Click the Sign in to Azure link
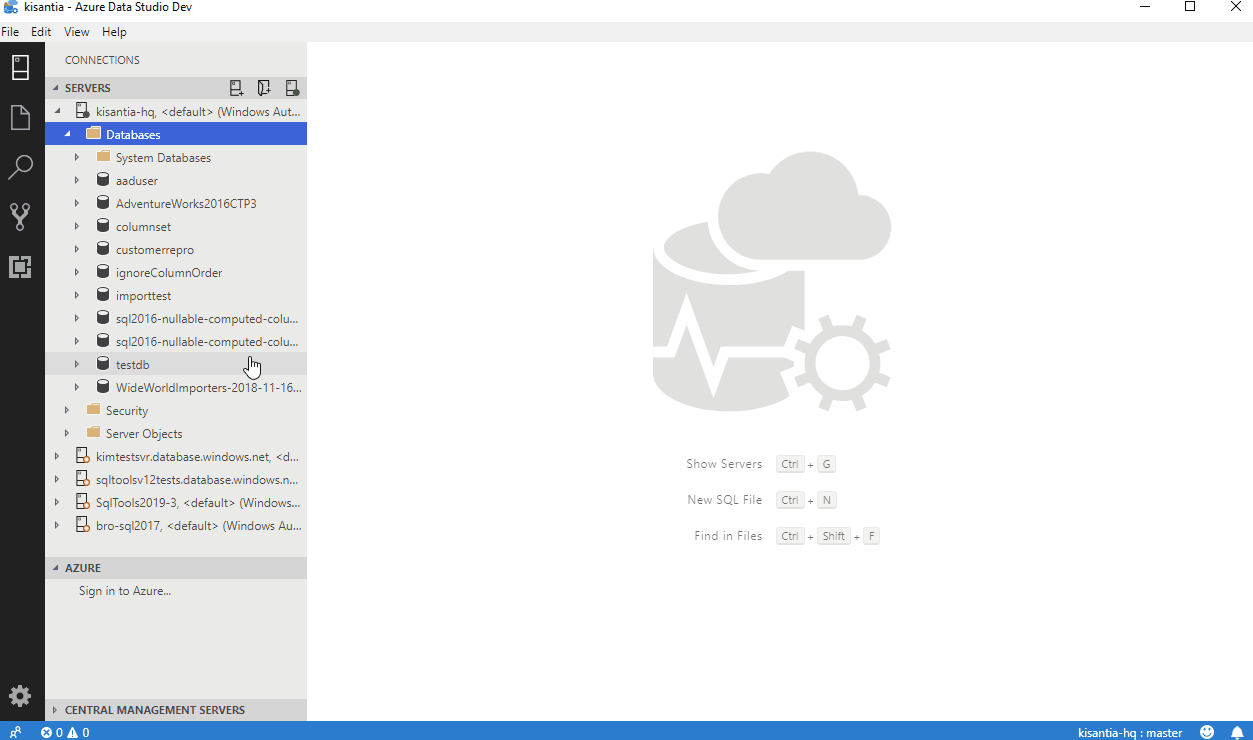1253x740 pixels. 125,591
